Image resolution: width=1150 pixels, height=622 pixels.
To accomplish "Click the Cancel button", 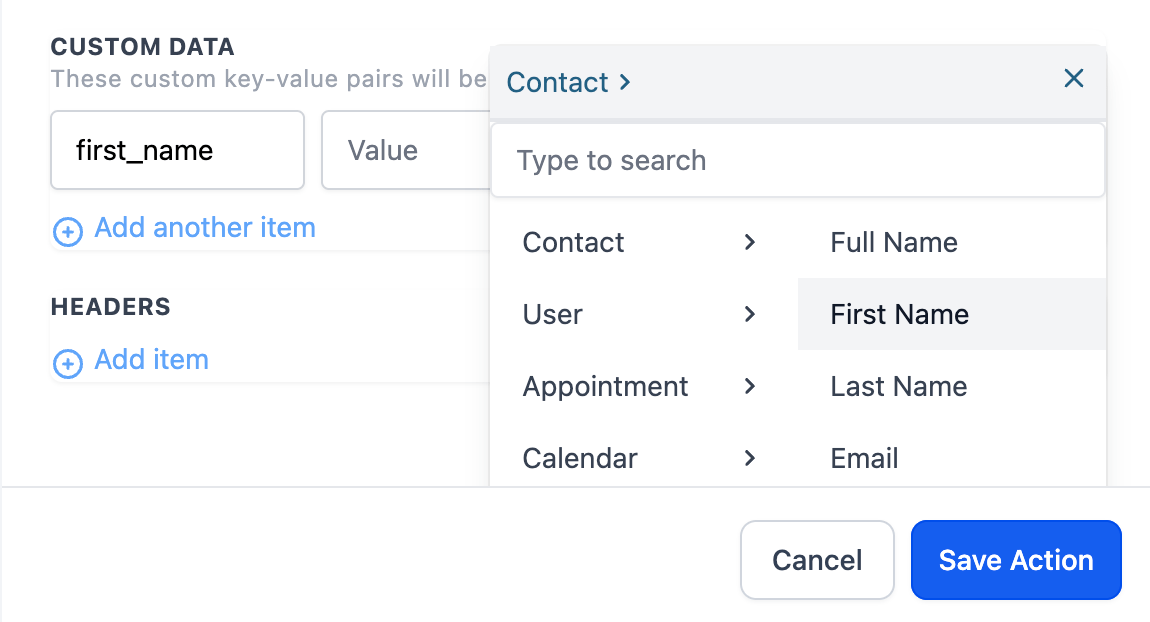I will click(817, 560).
